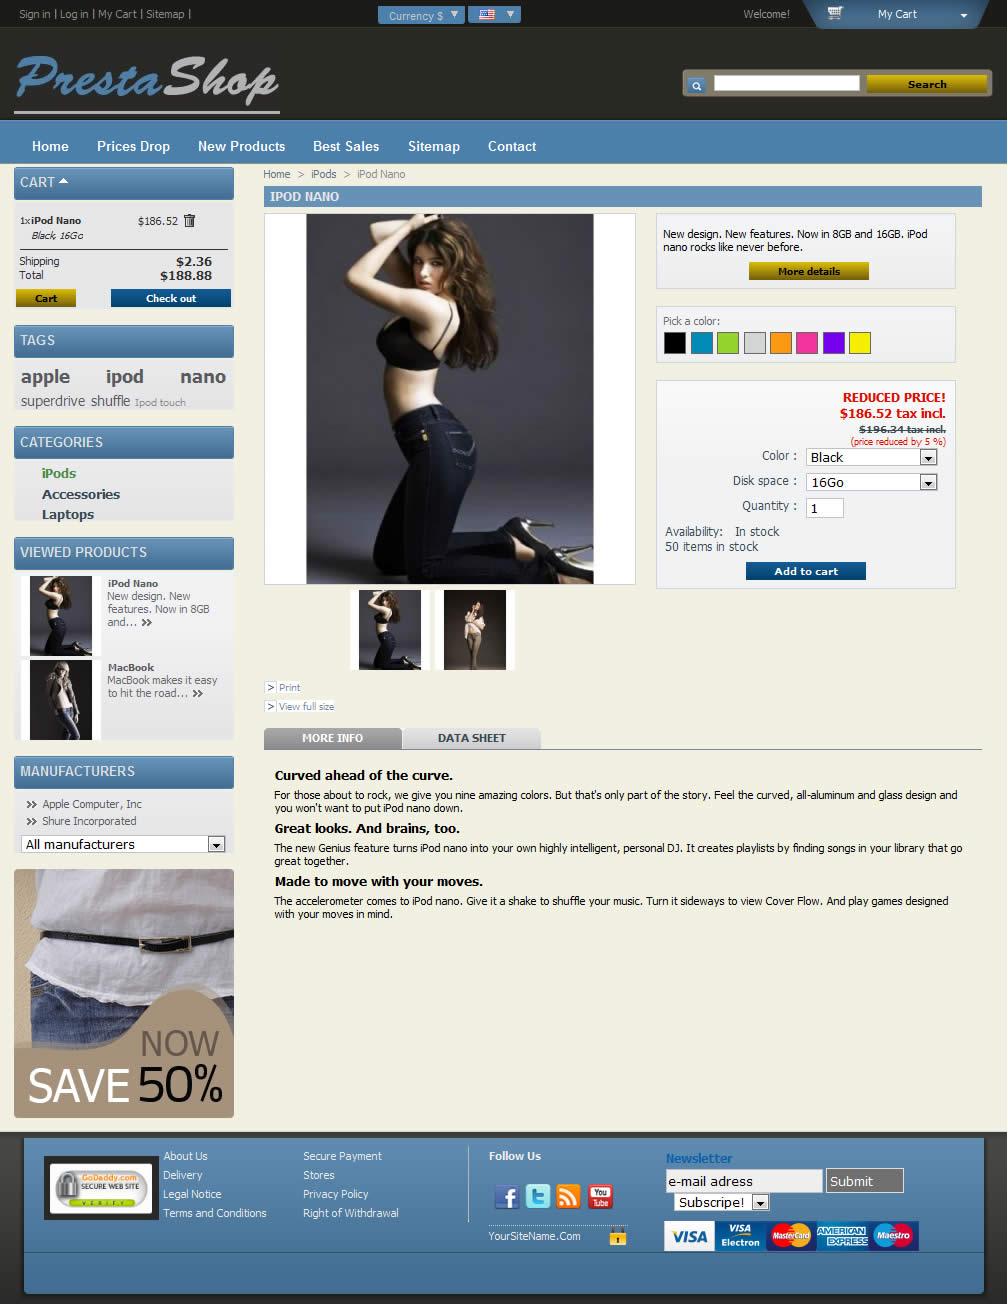Open MacBook thumbnail in viewed products

[x=61, y=700]
